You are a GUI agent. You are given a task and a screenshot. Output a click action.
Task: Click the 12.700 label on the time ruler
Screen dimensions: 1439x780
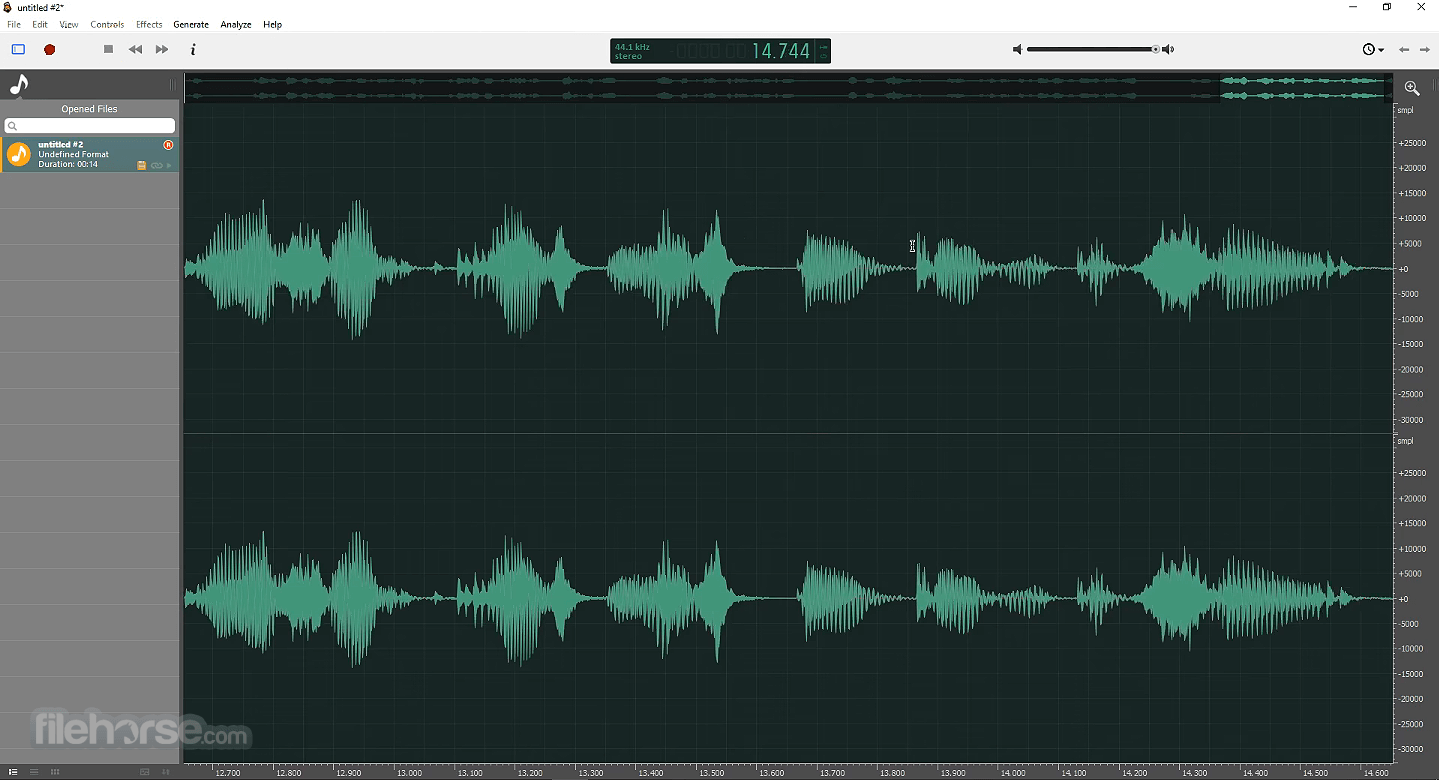pyautogui.click(x=228, y=772)
